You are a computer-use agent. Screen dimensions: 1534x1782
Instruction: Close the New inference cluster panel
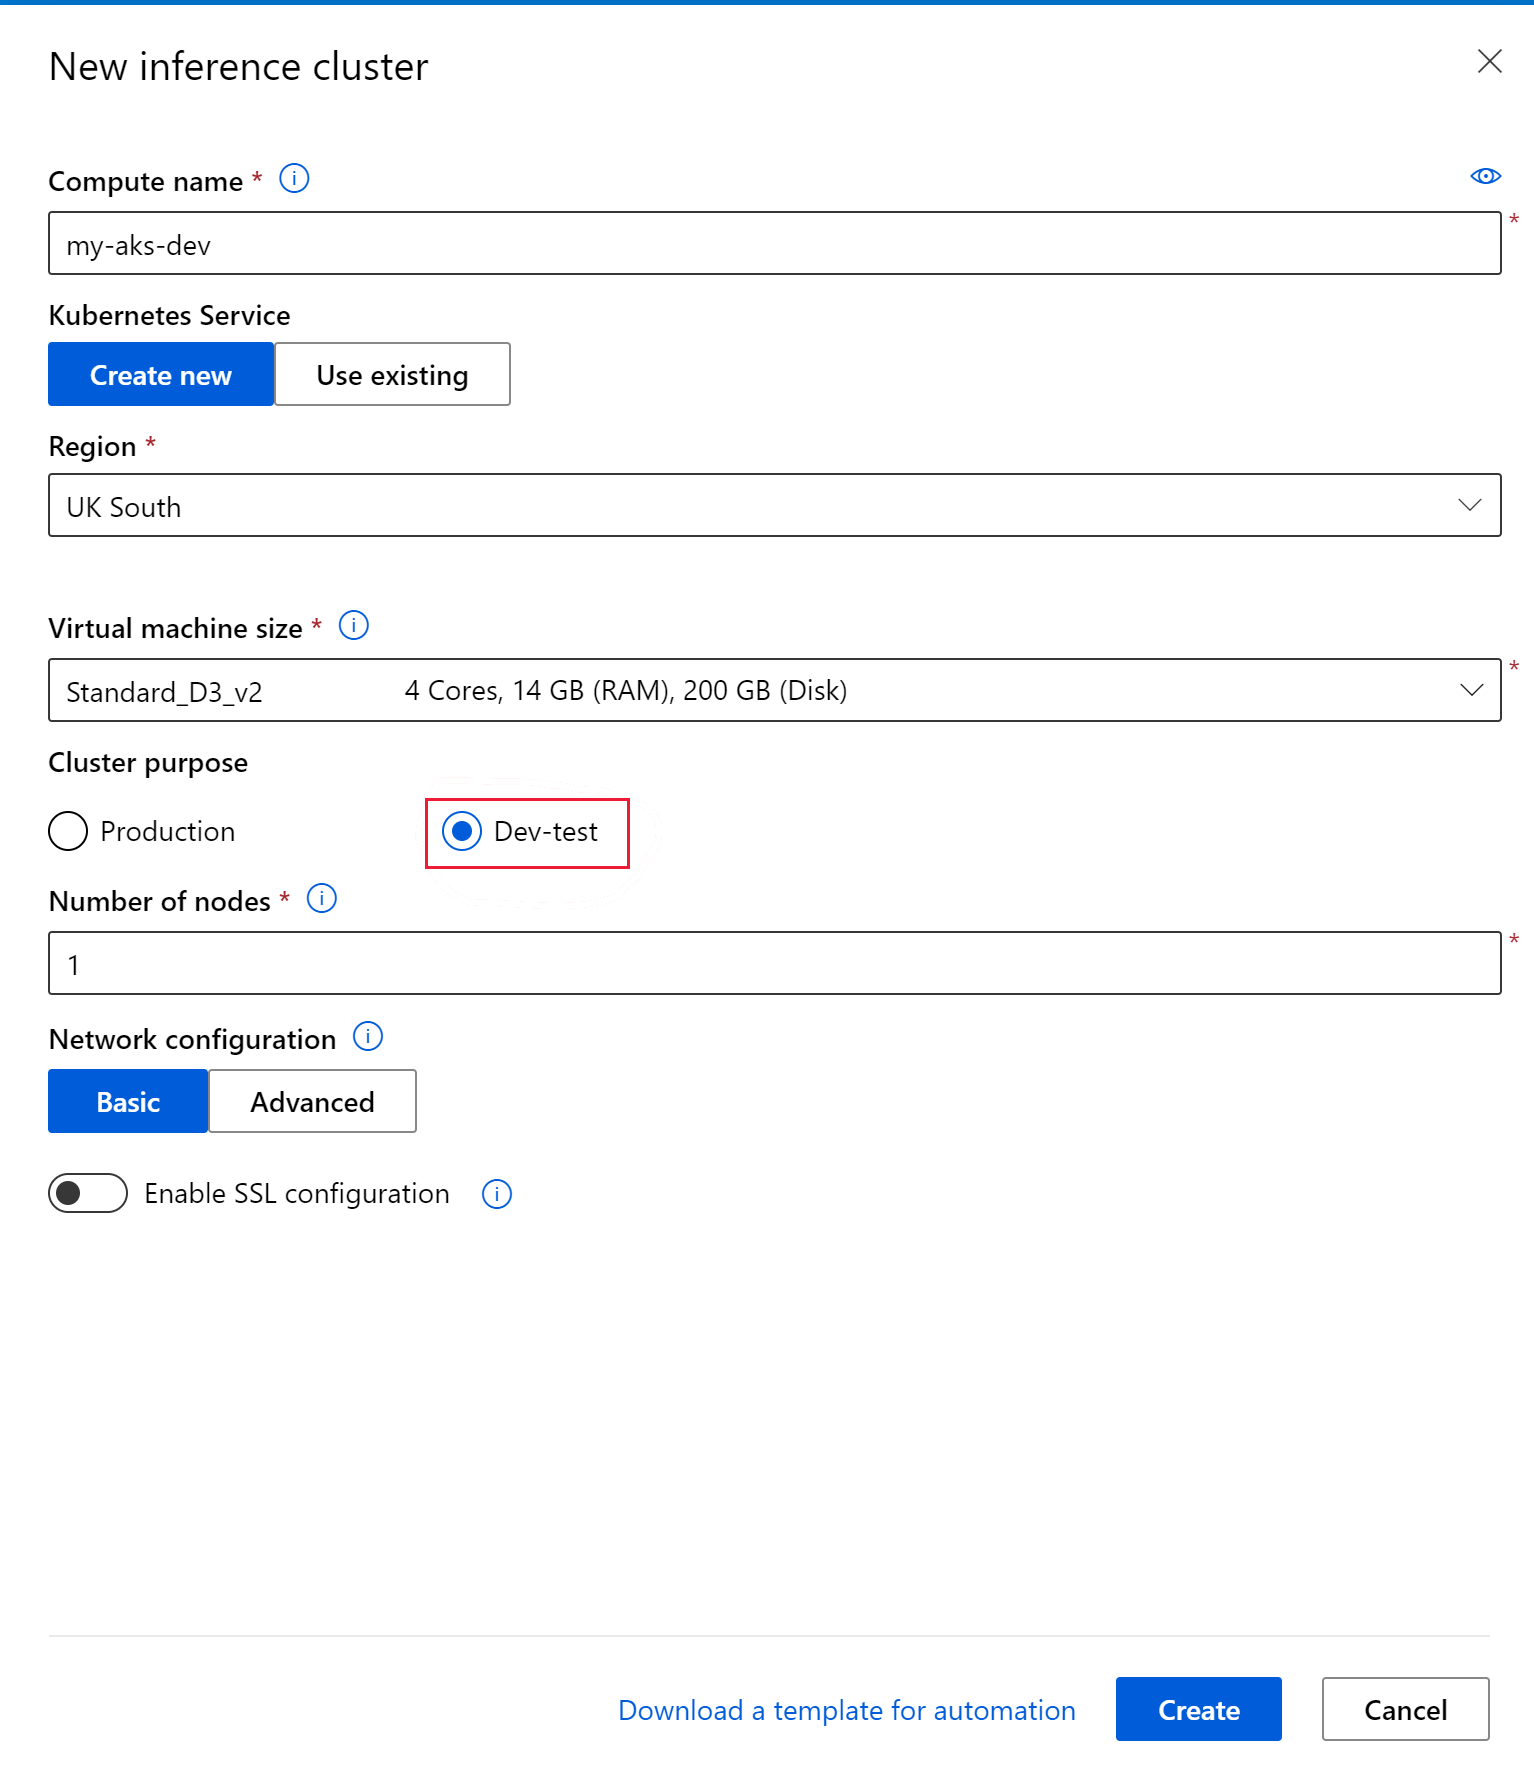click(x=1489, y=62)
